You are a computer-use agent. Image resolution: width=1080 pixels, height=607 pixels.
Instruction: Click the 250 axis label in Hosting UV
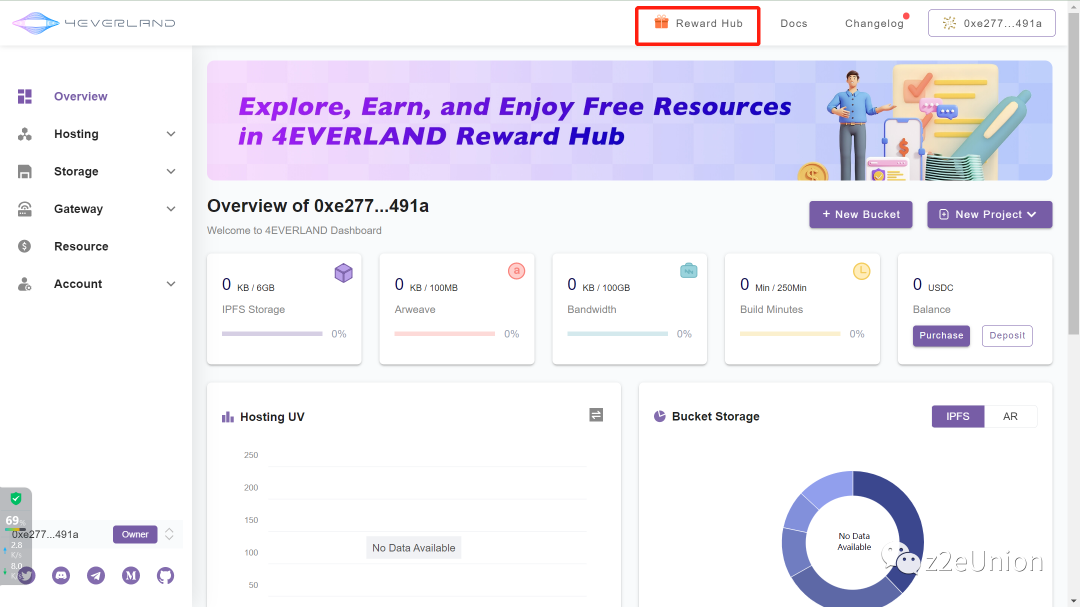251,455
